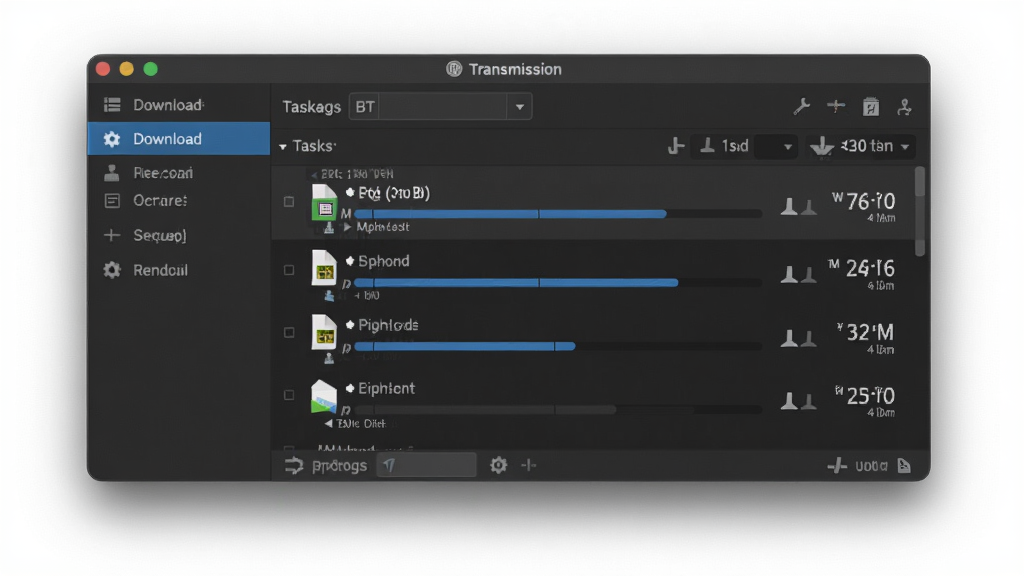Click the clipboard icon in top toolbar
The image size is (1024, 576).
point(871,106)
